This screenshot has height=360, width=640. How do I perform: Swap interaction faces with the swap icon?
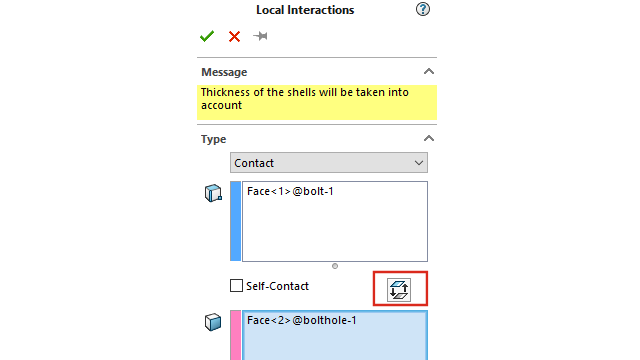[x=399, y=290]
